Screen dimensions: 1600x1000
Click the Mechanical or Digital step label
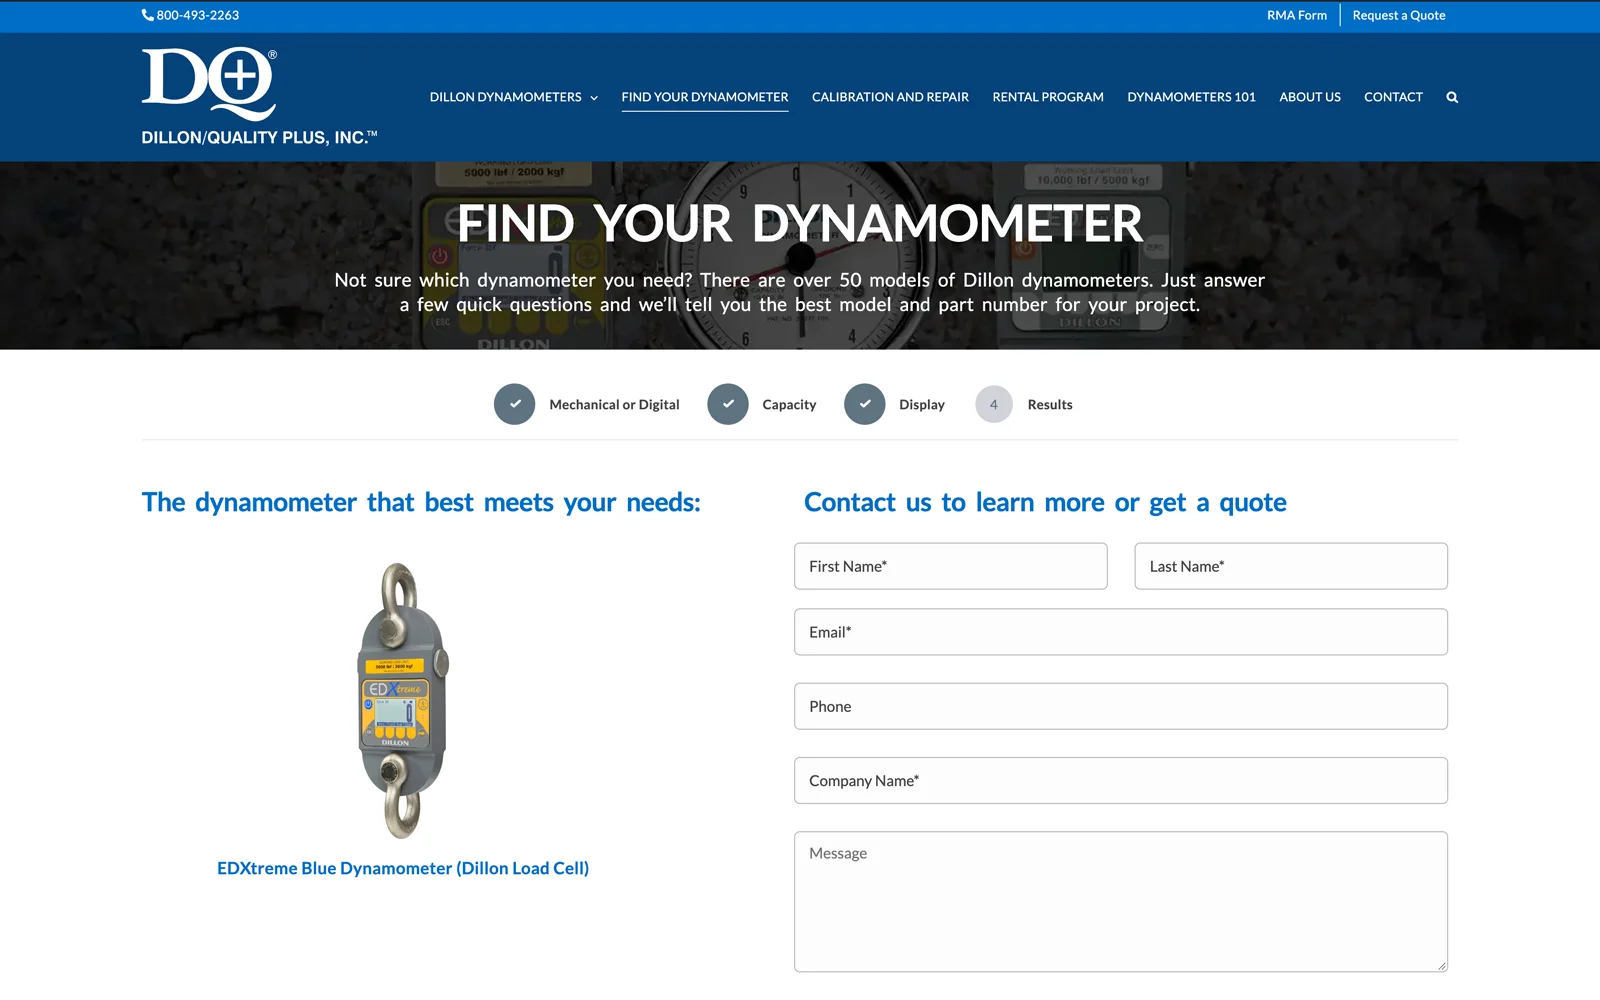pyautogui.click(x=614, y=405)
